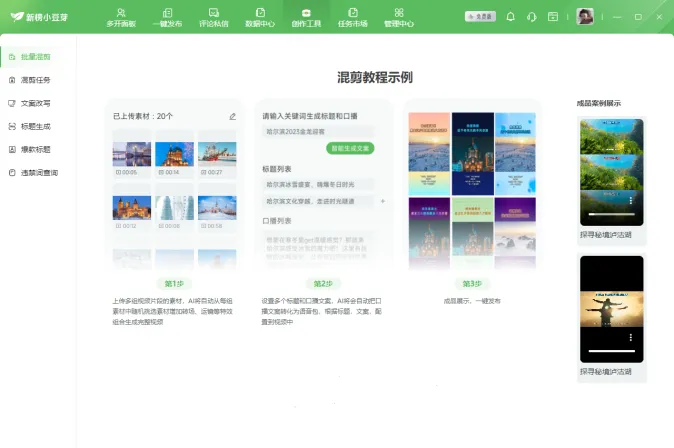Click the notification bell icon
This screenshot has width=674, height=448.
(511, 17)
